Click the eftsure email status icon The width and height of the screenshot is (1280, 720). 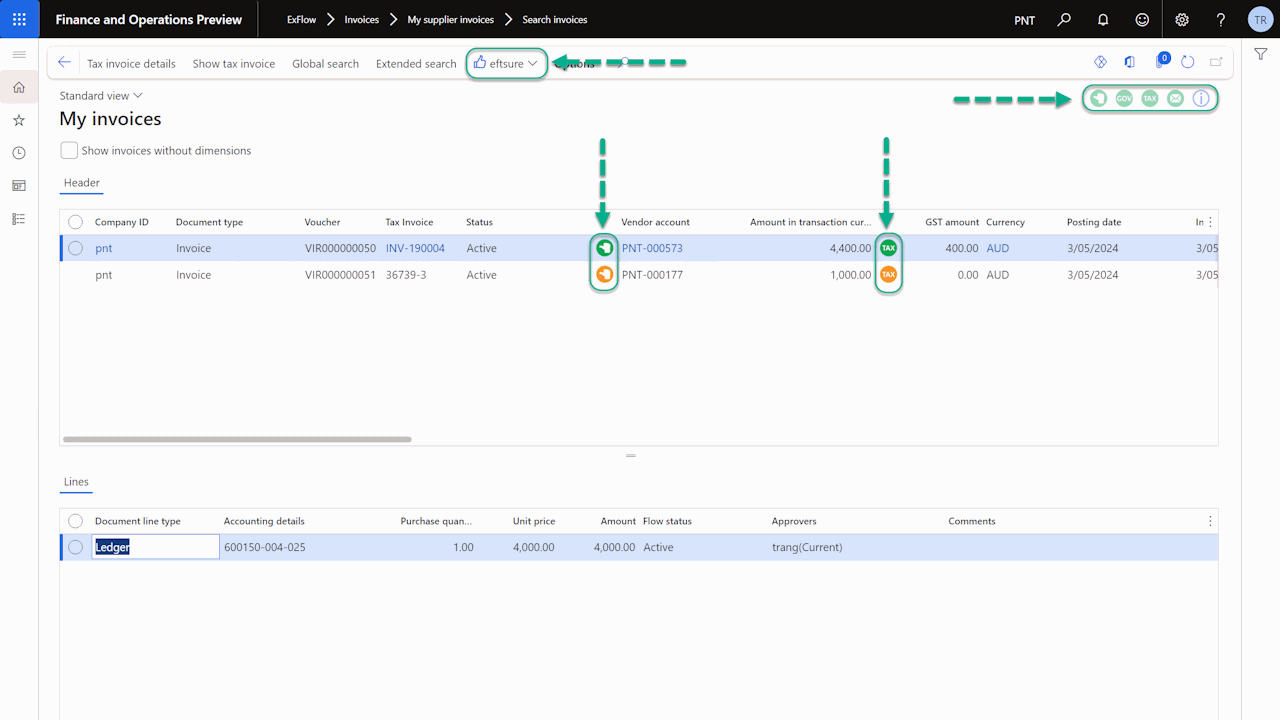1175,98
